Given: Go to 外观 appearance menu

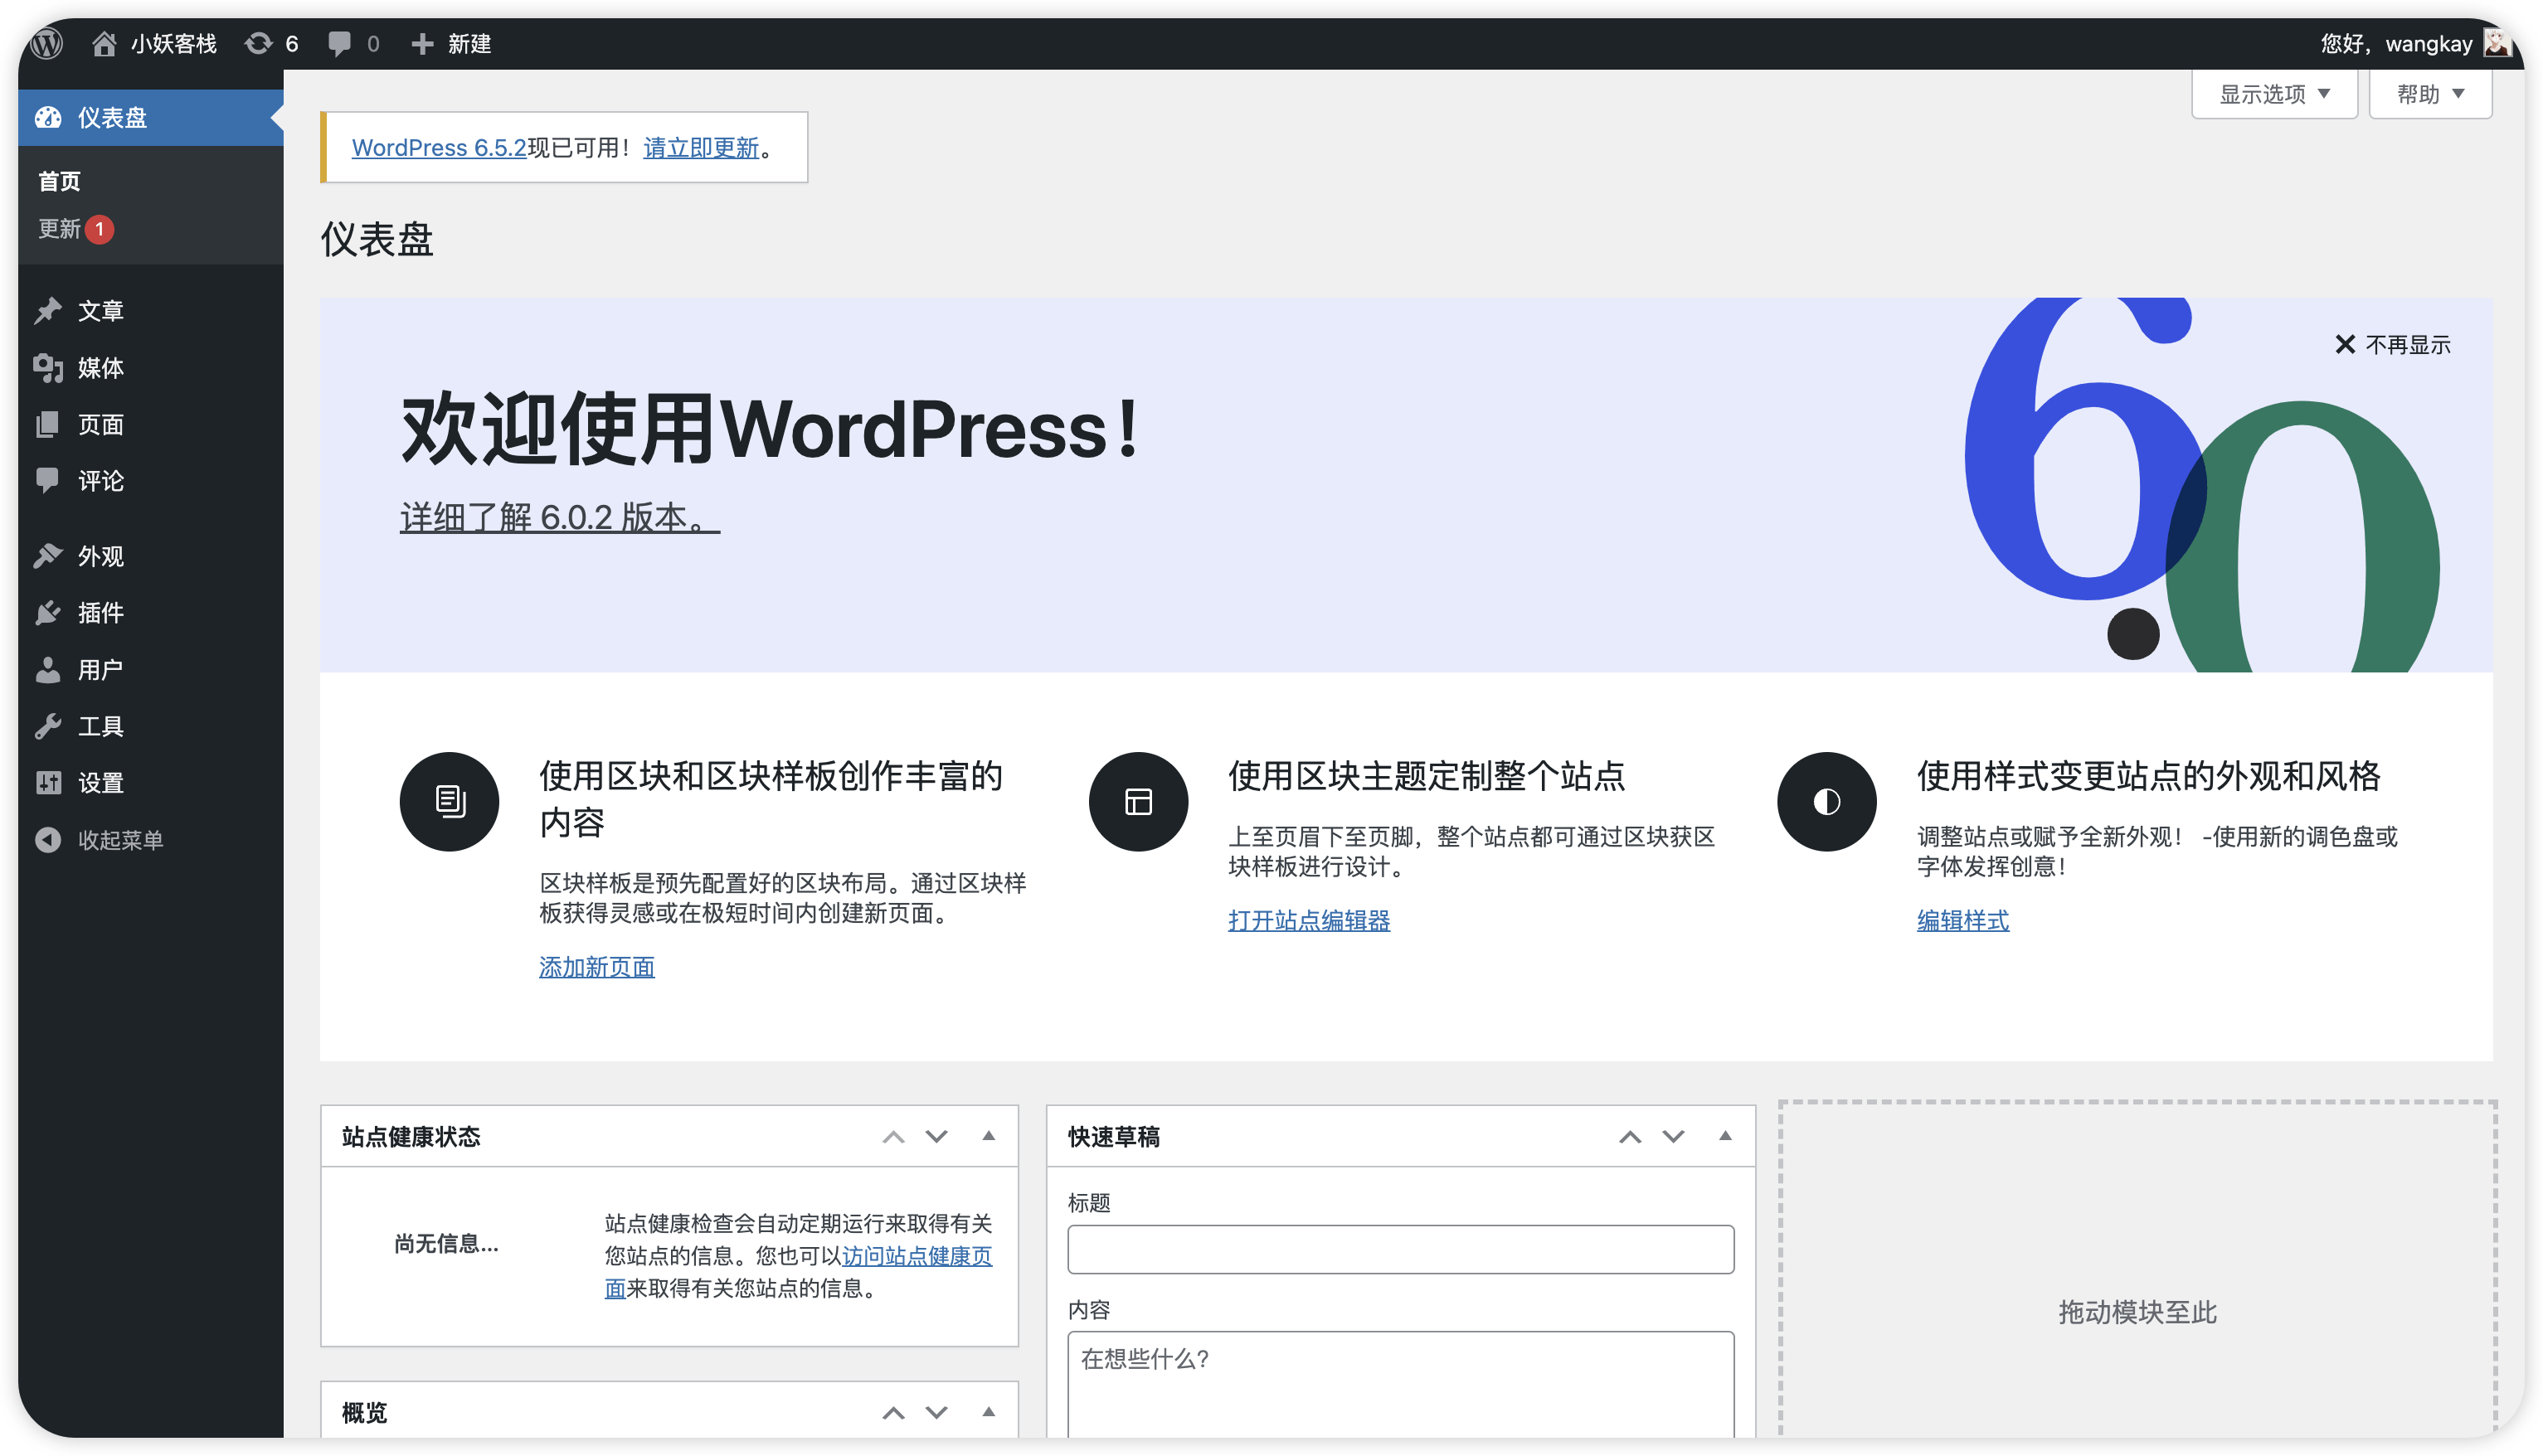Looking at the screenshot, I should pyautogui.click(x=100, y=556).
